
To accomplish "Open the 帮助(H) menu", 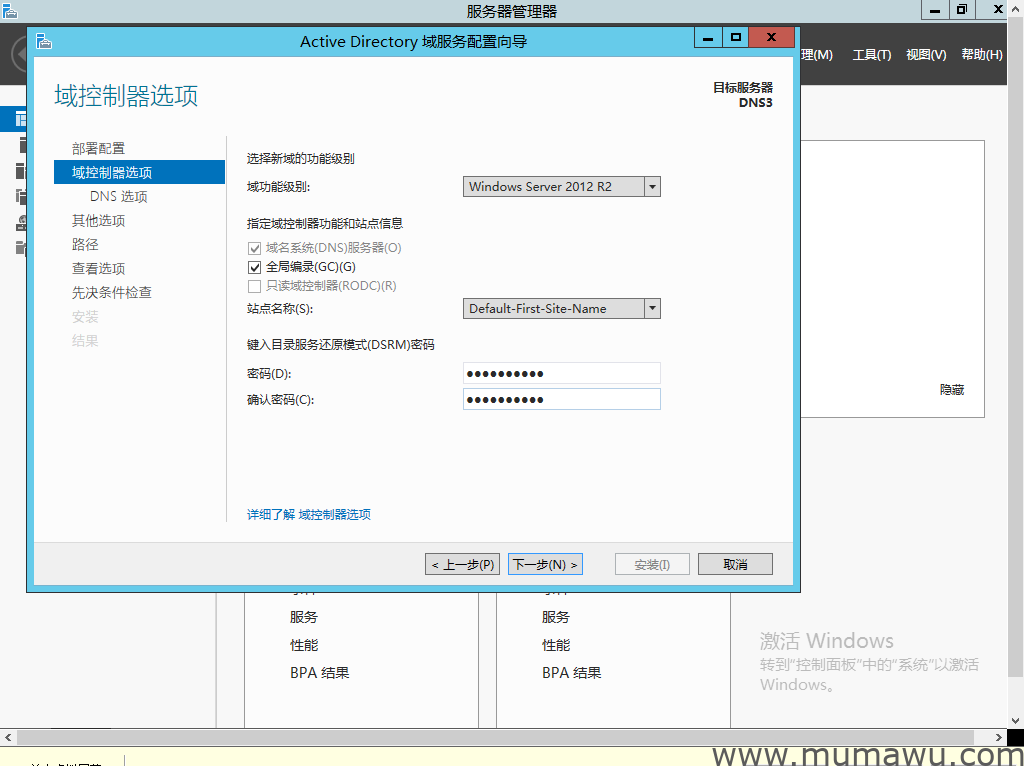I will pyautogui.click(x=981, y=55).
